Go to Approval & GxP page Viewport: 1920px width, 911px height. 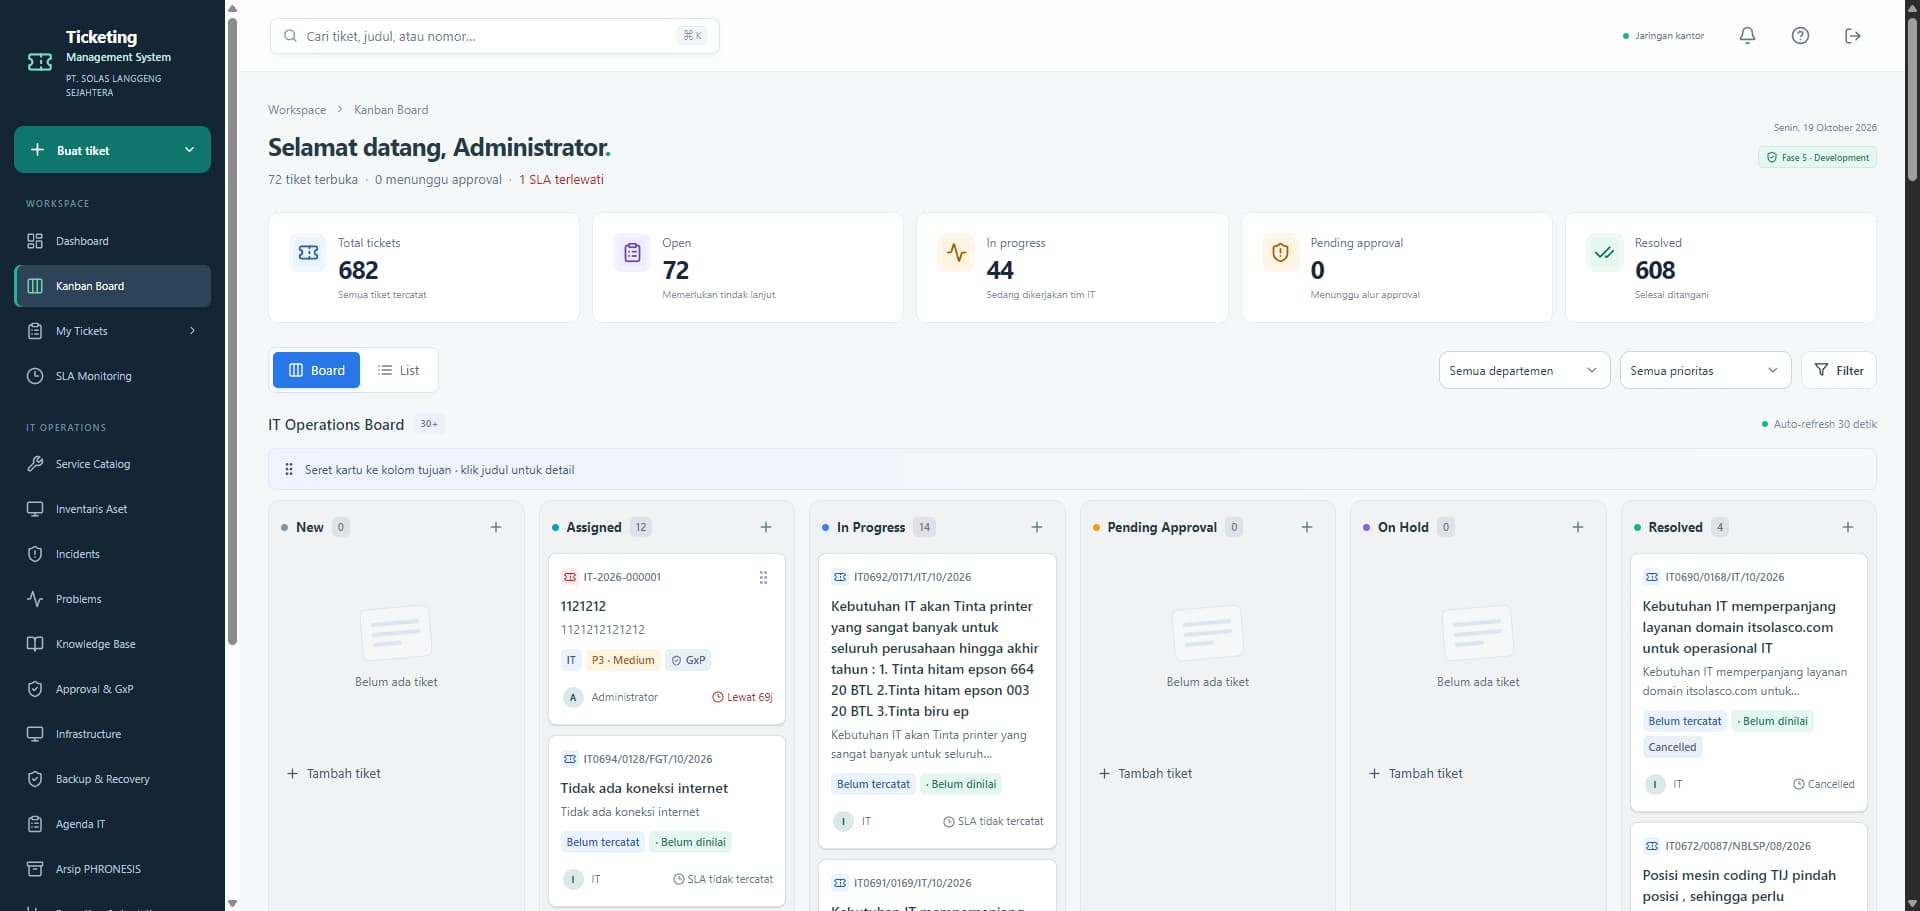pyautogui.click(x=112, y=689)
